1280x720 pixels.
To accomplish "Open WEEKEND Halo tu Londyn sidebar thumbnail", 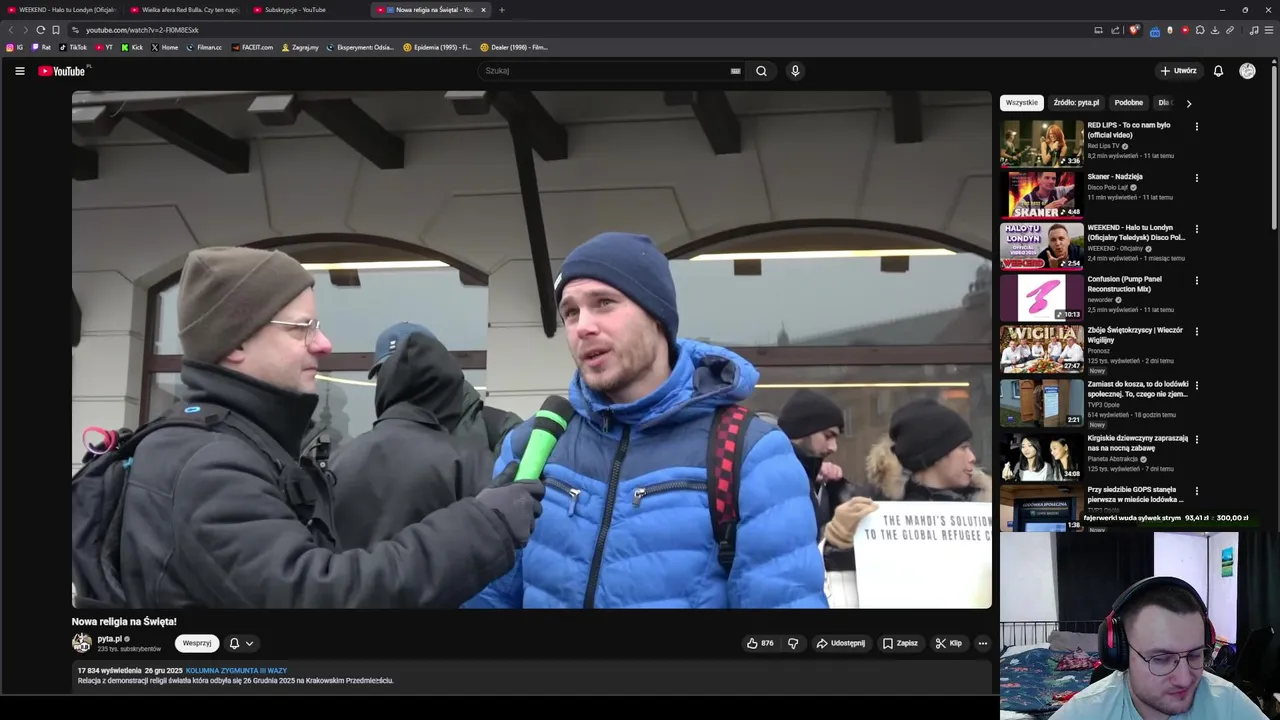I will point(1042,246).
